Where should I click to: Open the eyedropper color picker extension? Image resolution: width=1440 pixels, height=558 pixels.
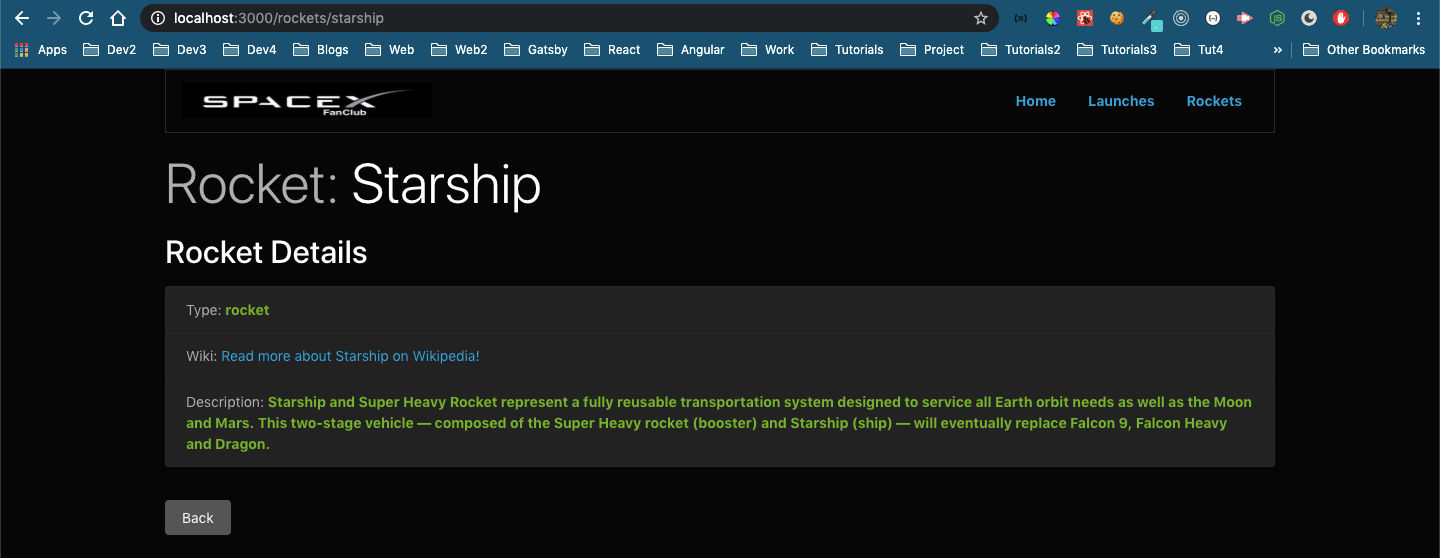pos(1150,19)
